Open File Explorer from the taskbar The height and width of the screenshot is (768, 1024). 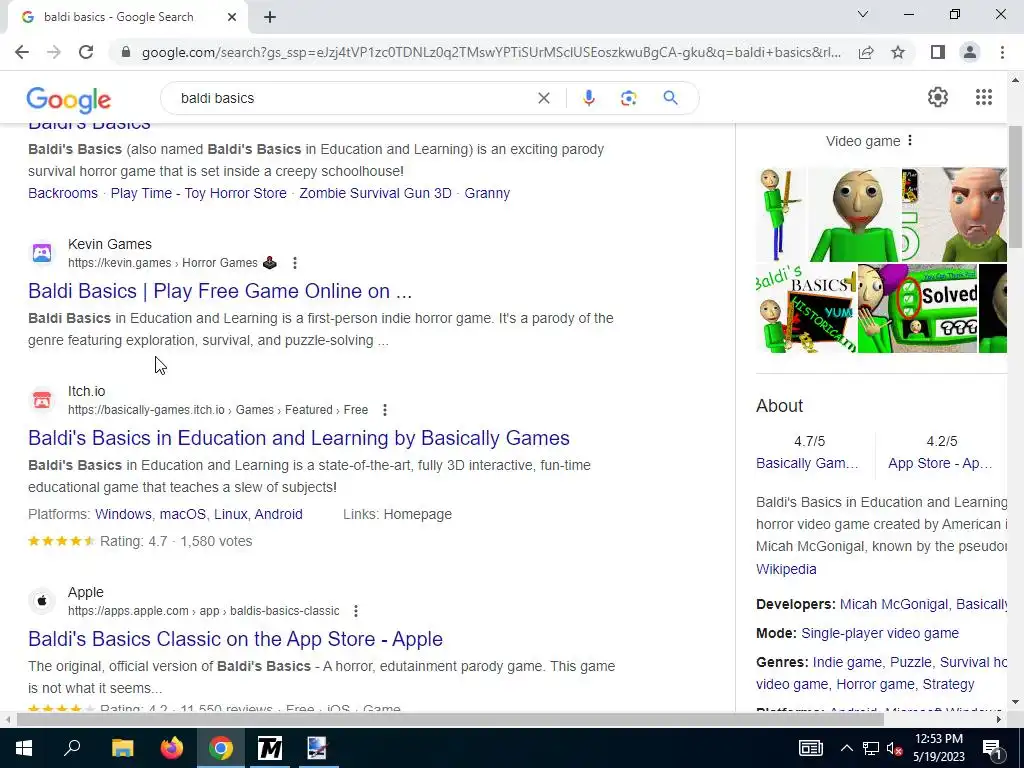point(122,748)
